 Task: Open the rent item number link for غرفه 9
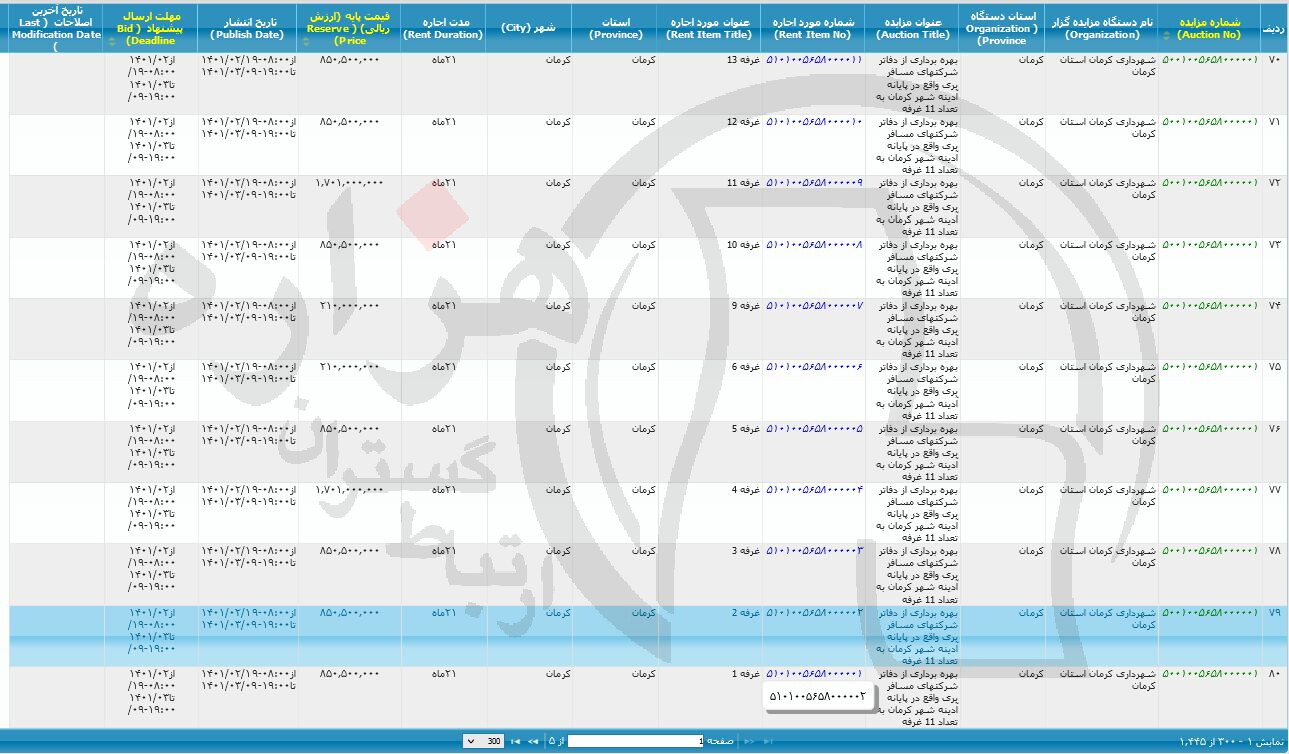pyautogui.click(x=813, y=305)
